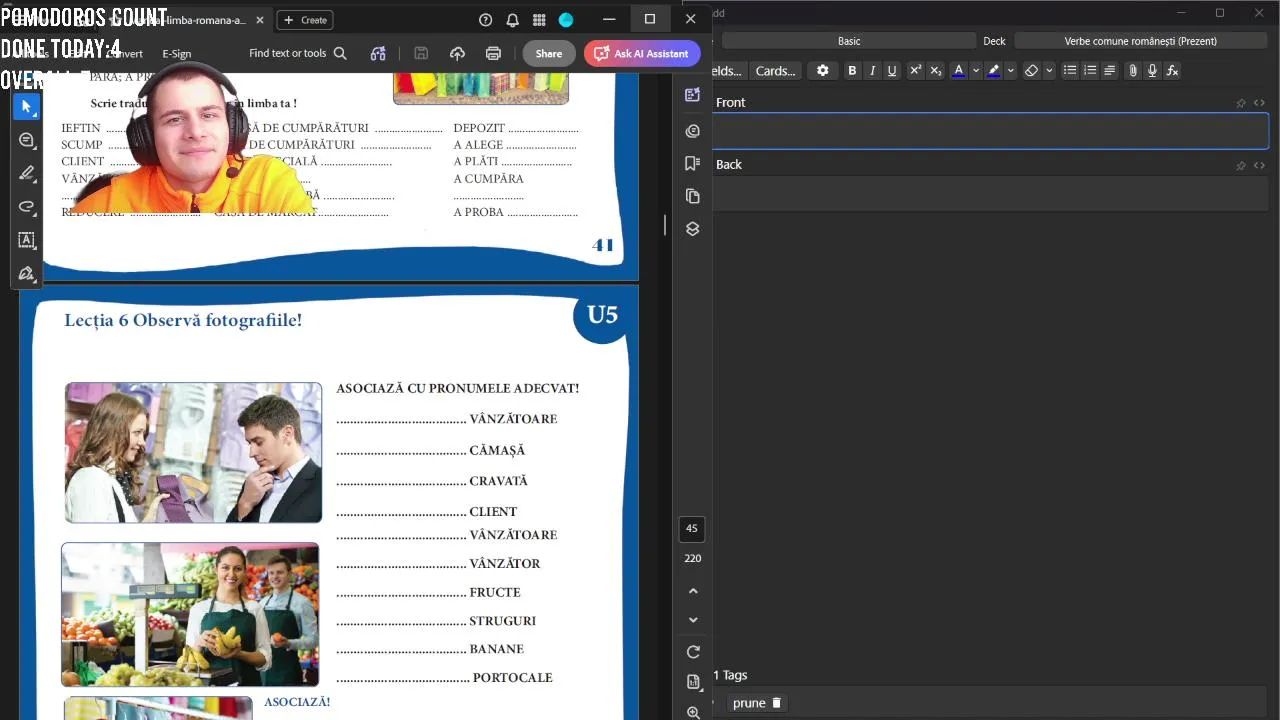This screenshot has height=720, width=1280.
Task: Toggle bold formatting in Anki
Action: tap(852, 71)
